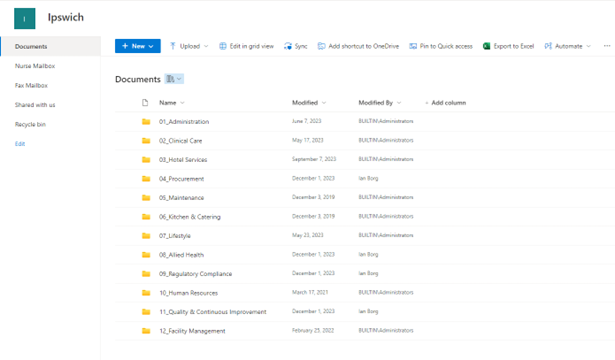Click Ian Borg in the 08_Allied Health row

tap(368, 254)
